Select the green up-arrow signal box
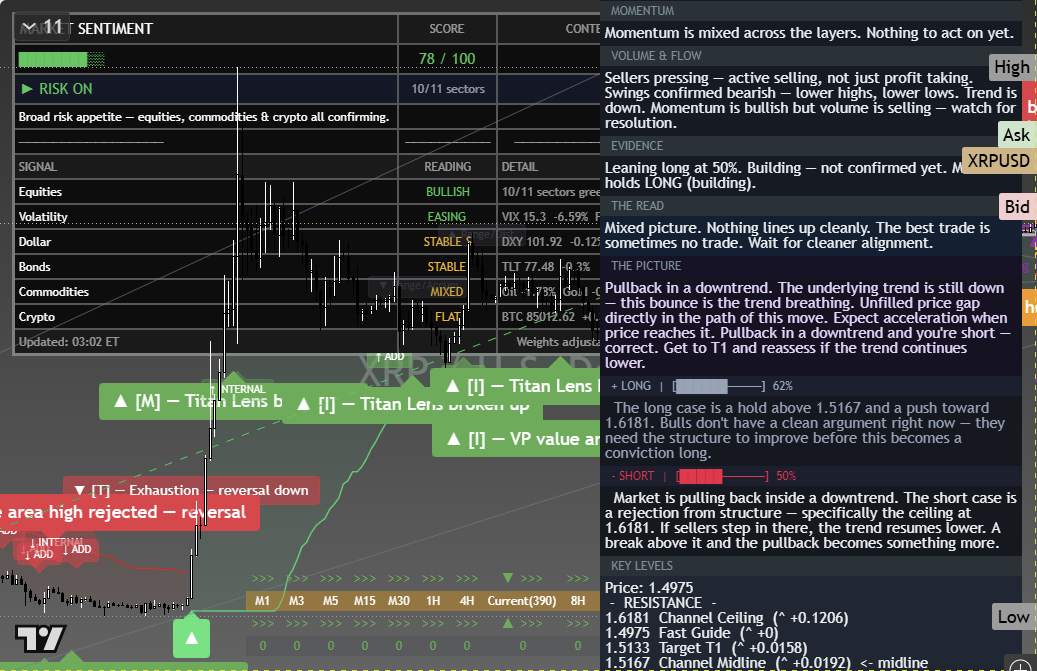The image size is (1037, 671). [191, 638]
